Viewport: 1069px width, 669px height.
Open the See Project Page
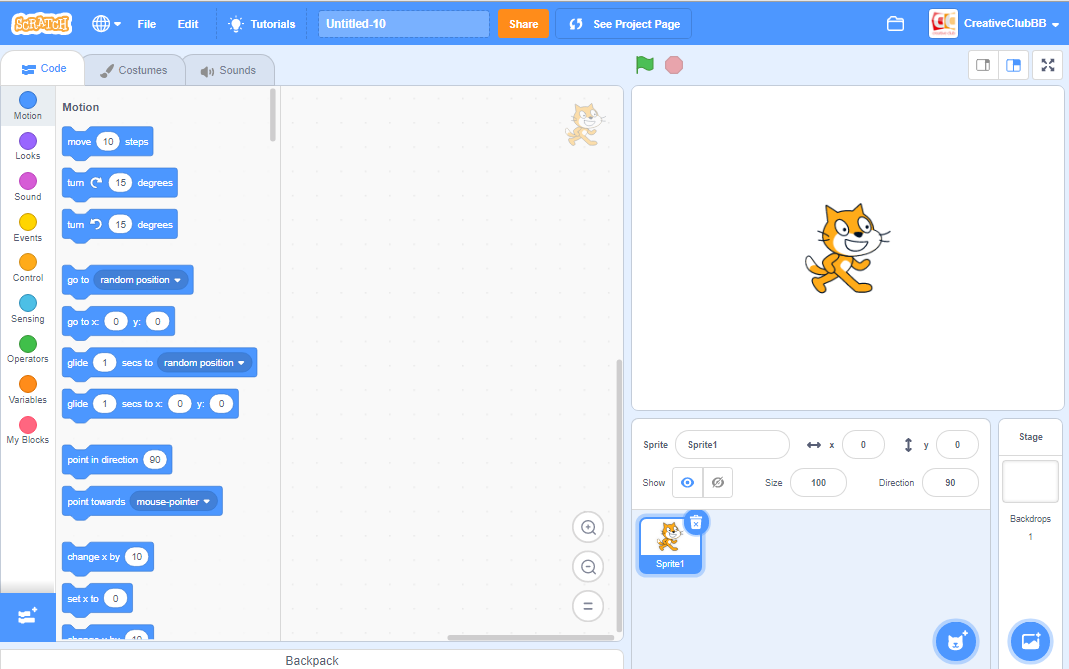[x=623, y=22]
